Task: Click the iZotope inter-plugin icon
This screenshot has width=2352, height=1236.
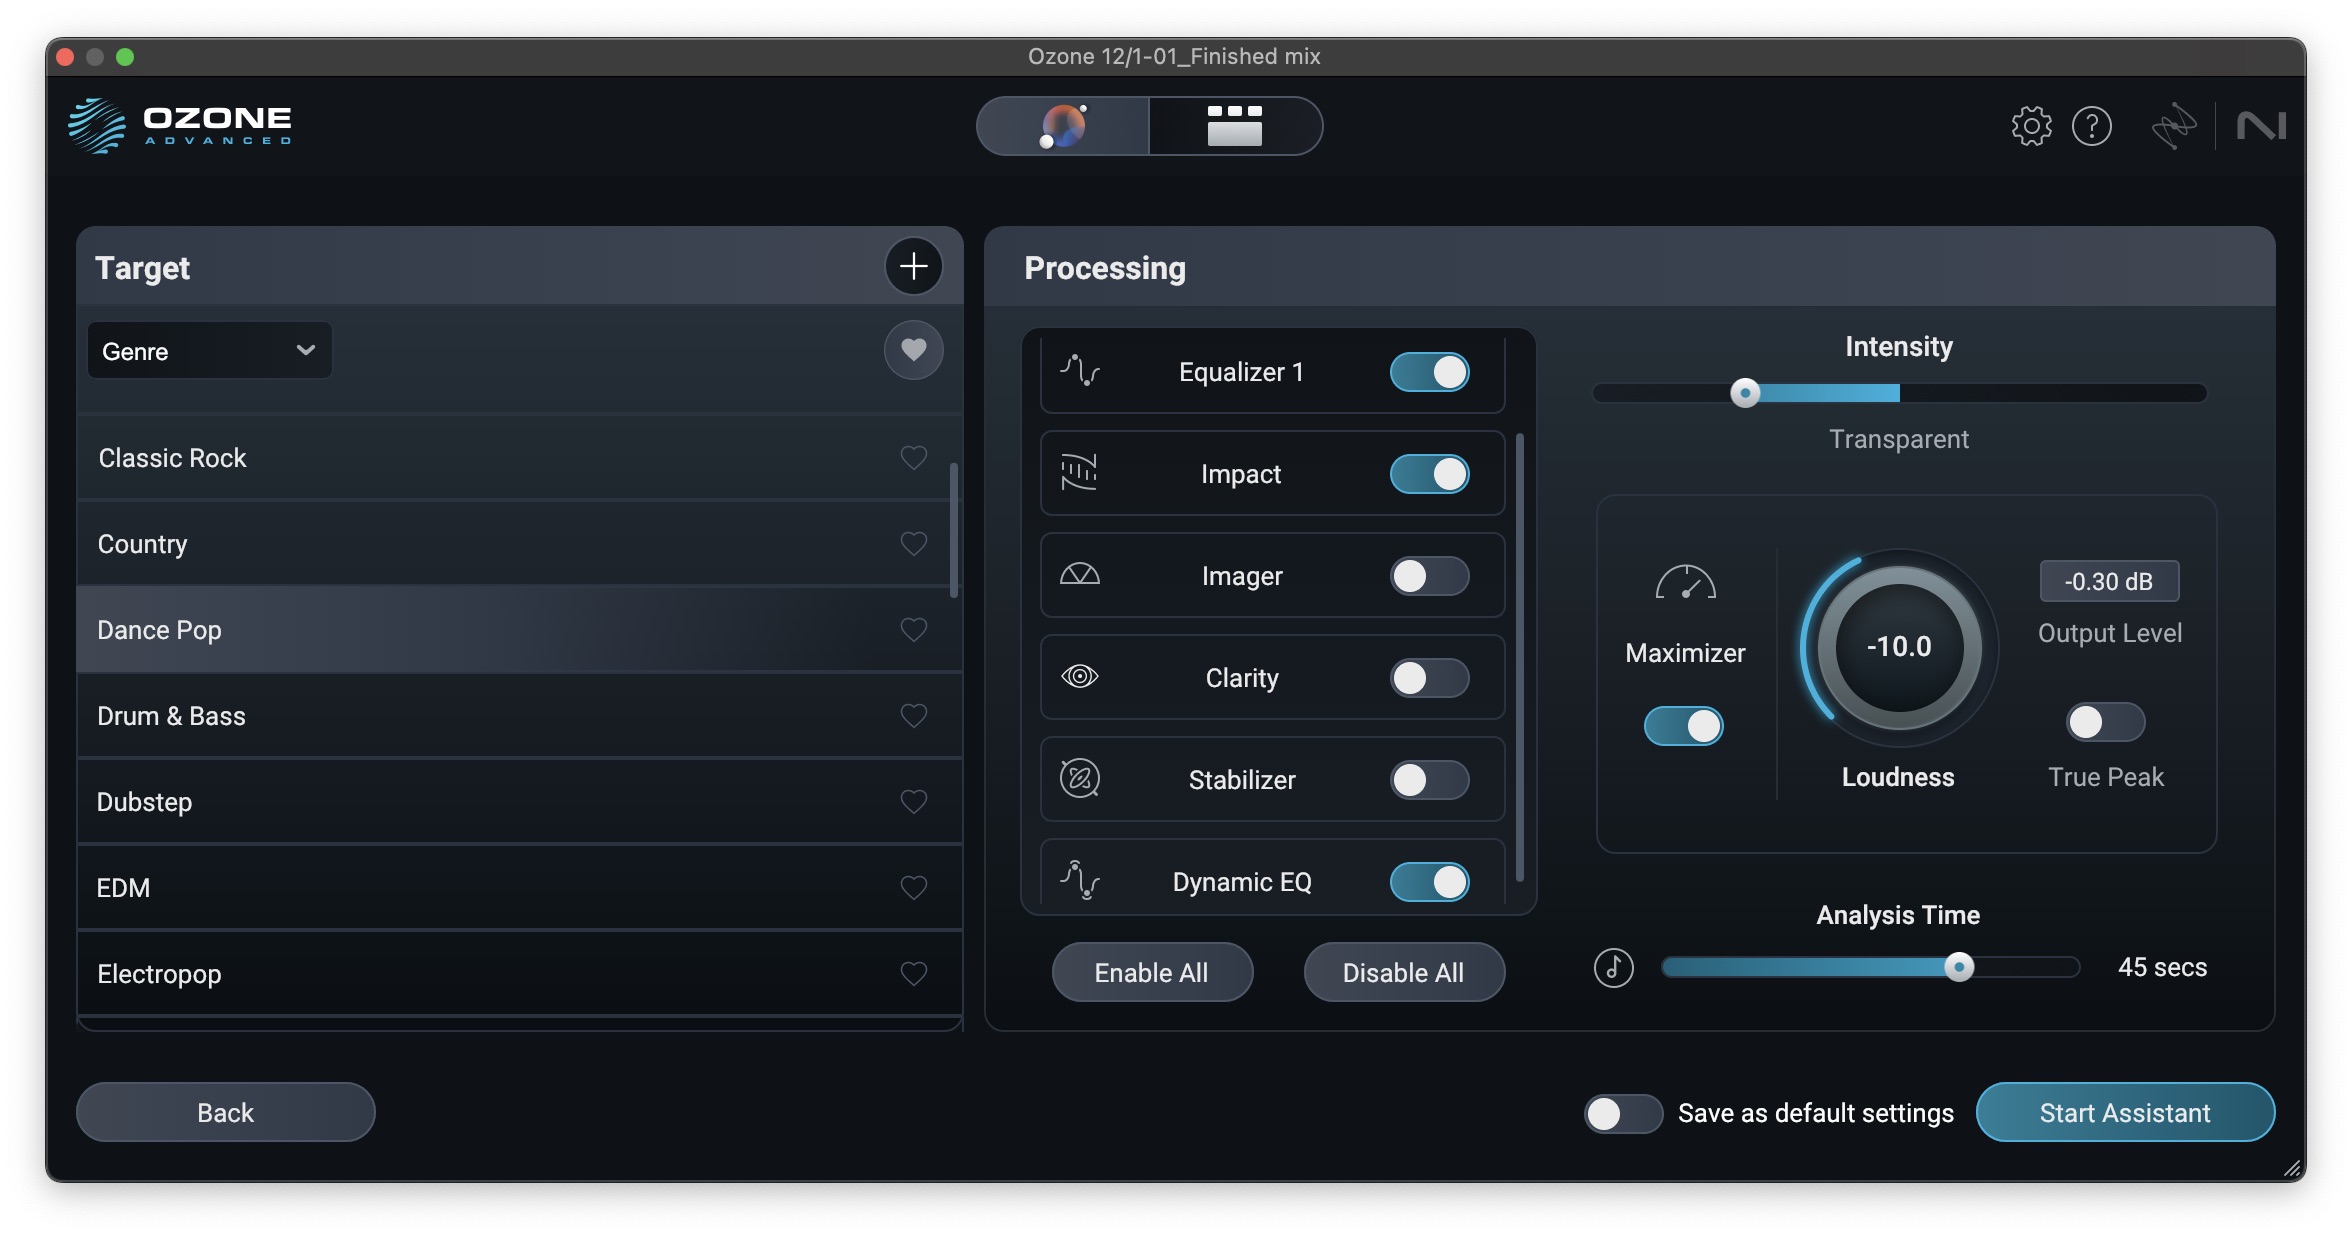Action: pos(2174,126)
